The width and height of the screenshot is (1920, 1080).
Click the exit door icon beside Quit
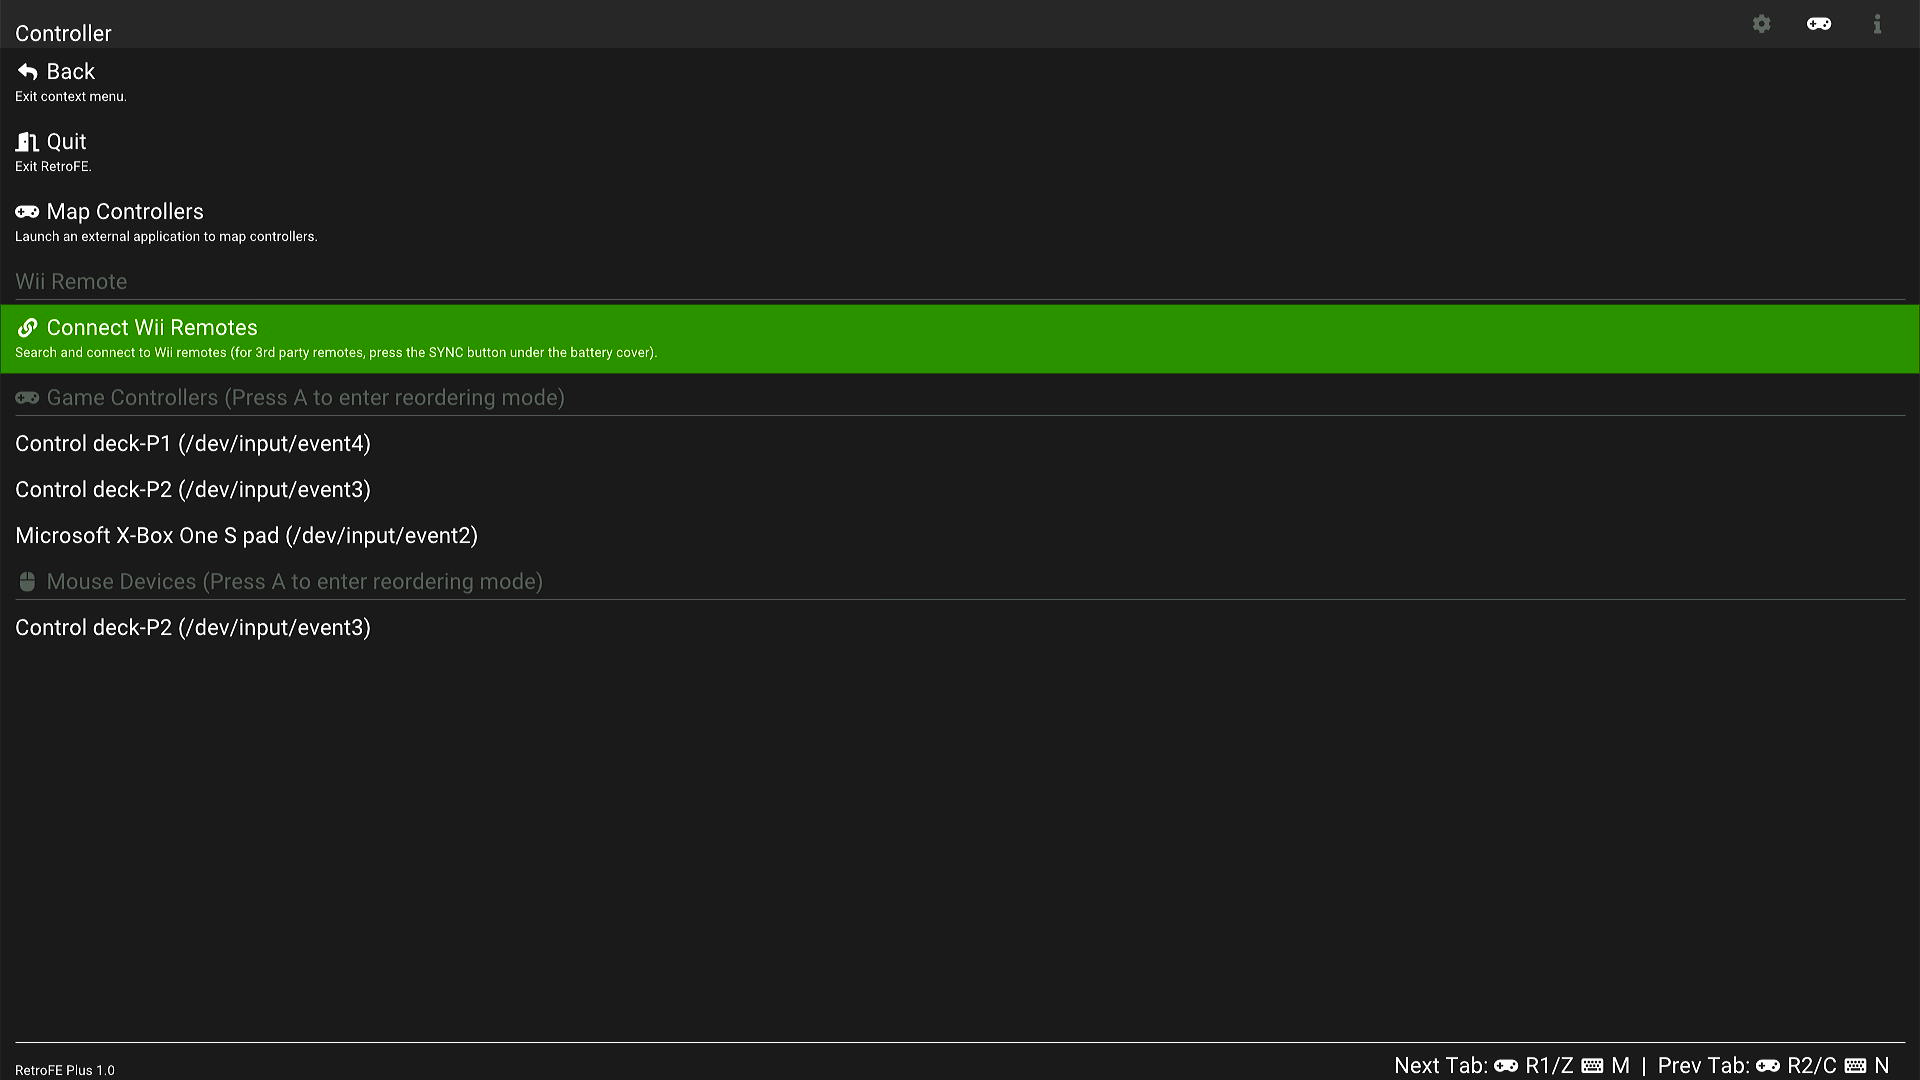pos(25,141)
